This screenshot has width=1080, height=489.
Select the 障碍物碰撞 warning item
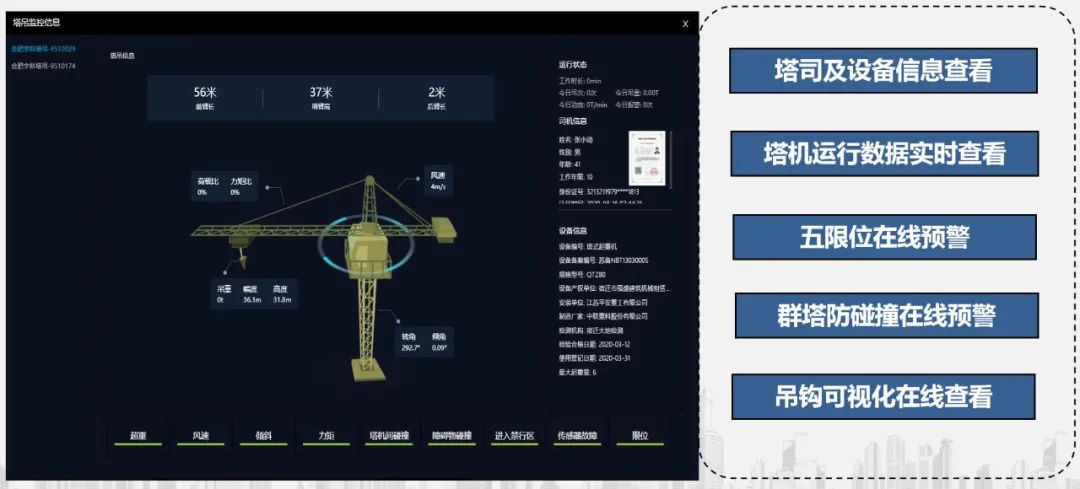point(451,437)
